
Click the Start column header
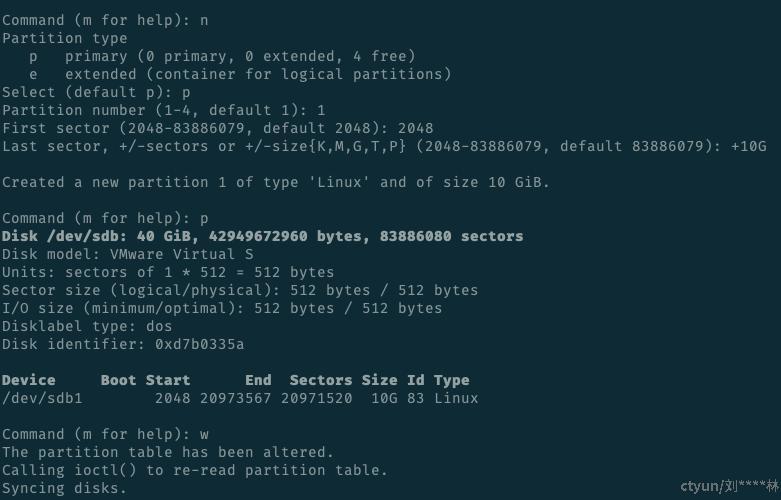coord(168,380)
